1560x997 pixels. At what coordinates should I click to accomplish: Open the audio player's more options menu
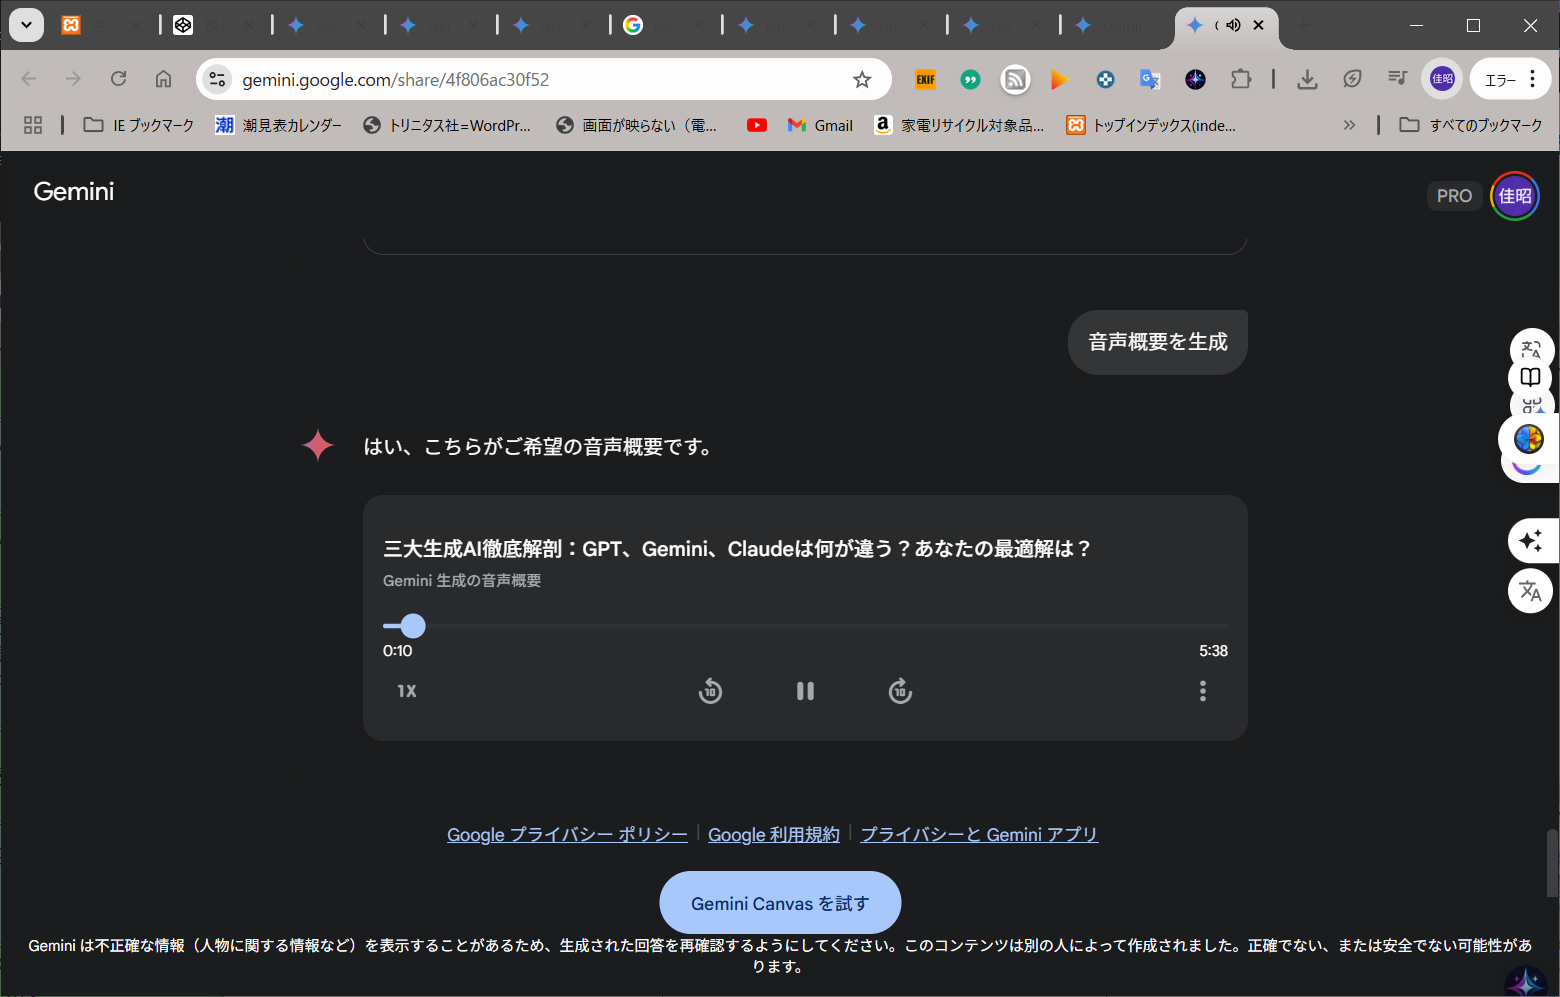pyautogui.click(x=1203, y=691)
